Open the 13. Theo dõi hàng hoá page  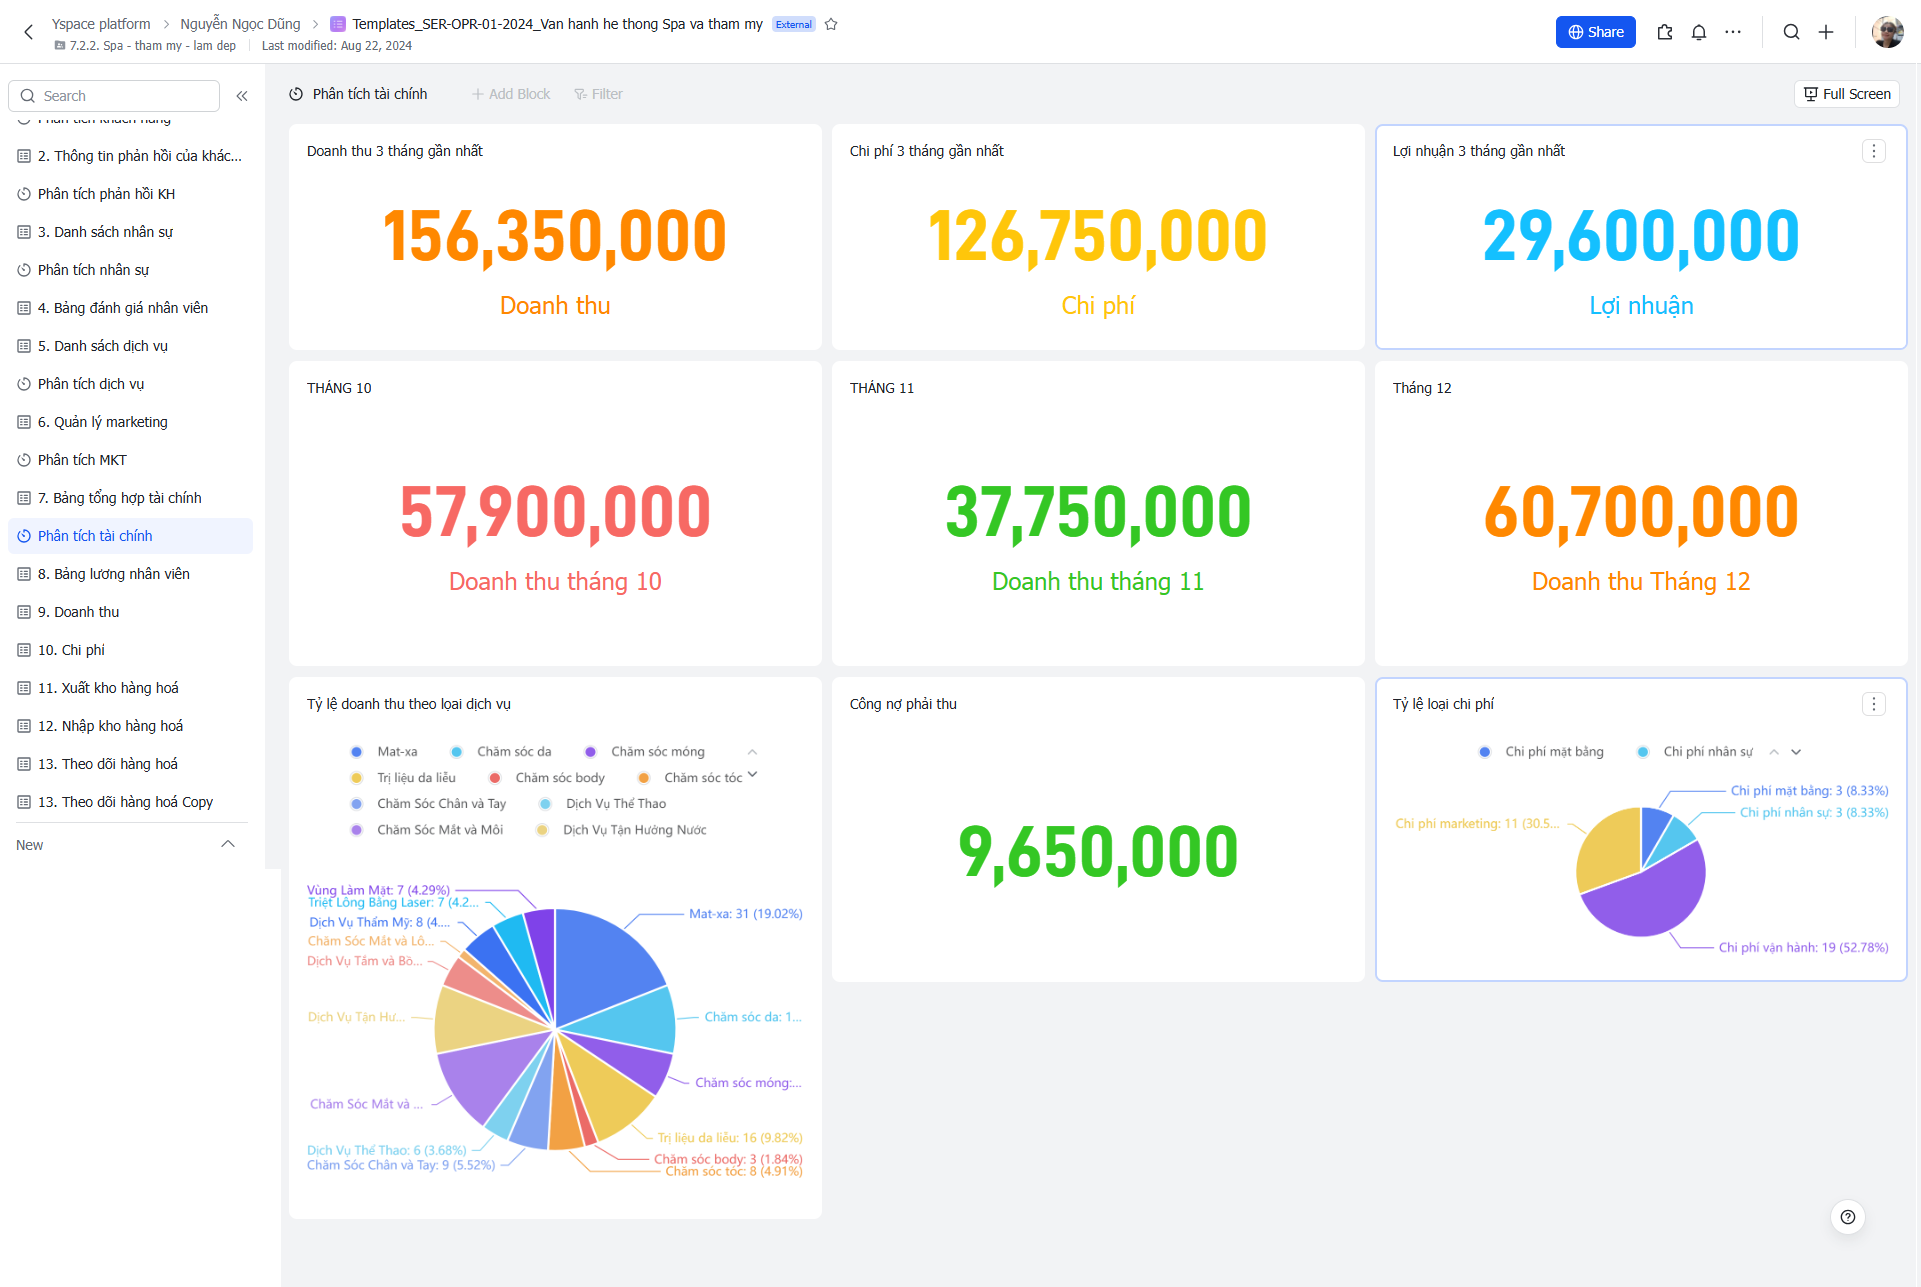130,764
